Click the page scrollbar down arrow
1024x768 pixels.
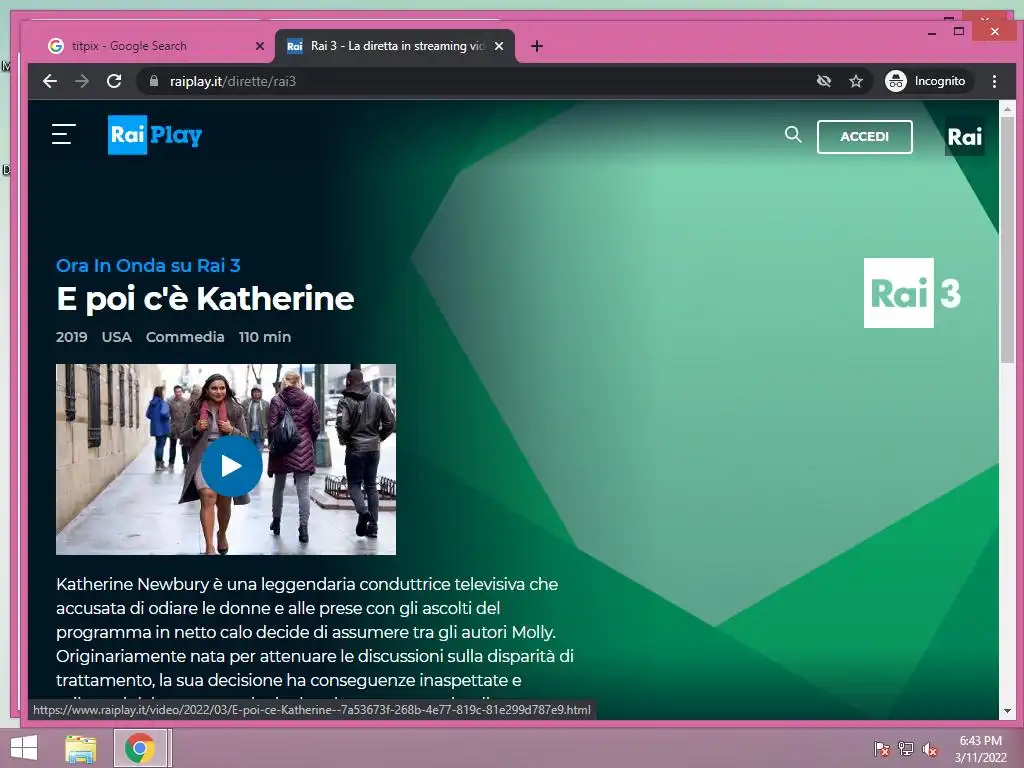(x=1007, y=711)
